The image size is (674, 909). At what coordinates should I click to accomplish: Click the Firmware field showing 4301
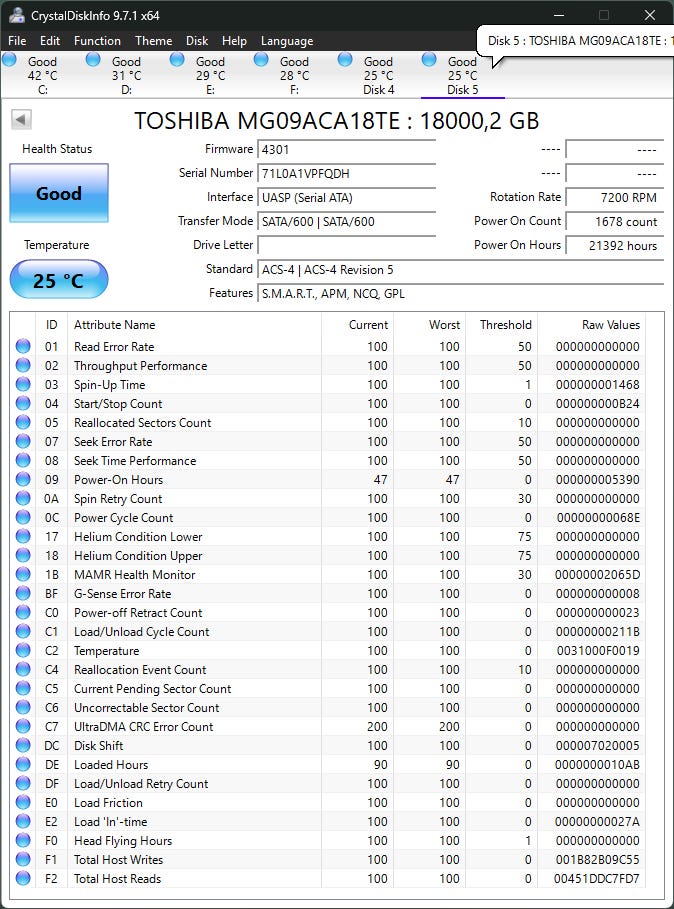tap(347, 150)
